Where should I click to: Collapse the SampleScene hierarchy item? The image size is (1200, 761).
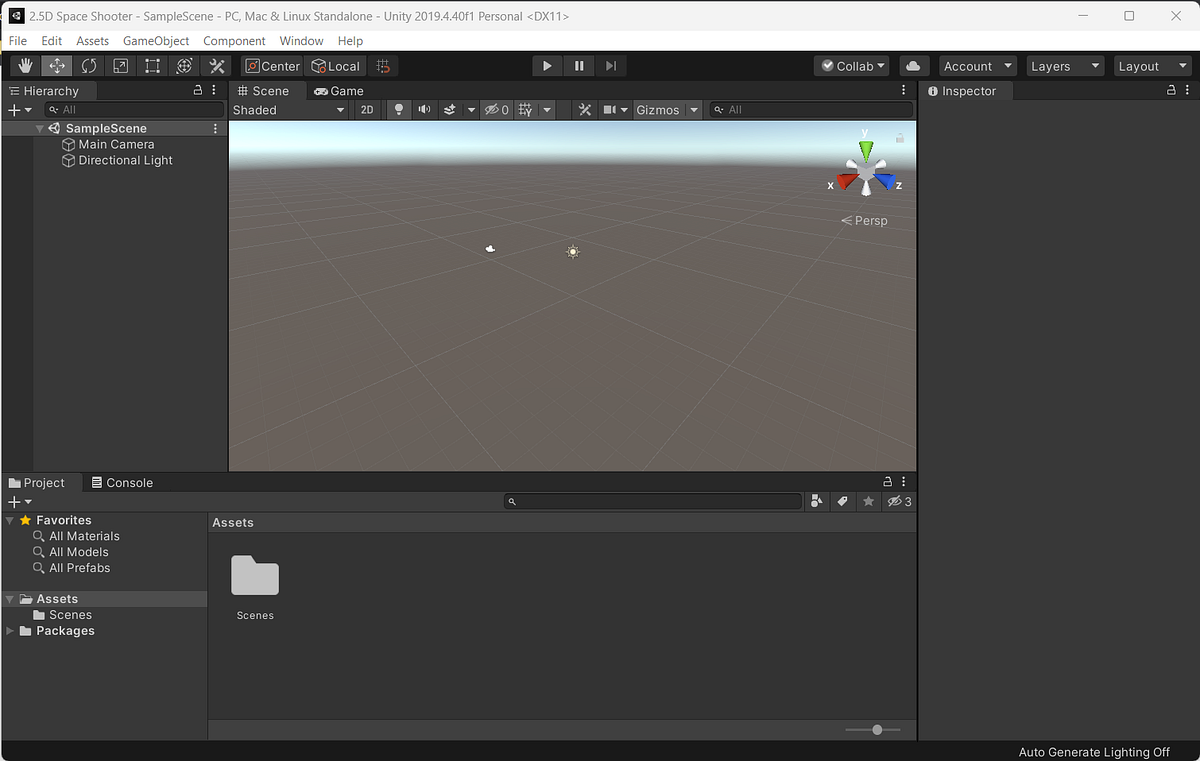point(40,128)
